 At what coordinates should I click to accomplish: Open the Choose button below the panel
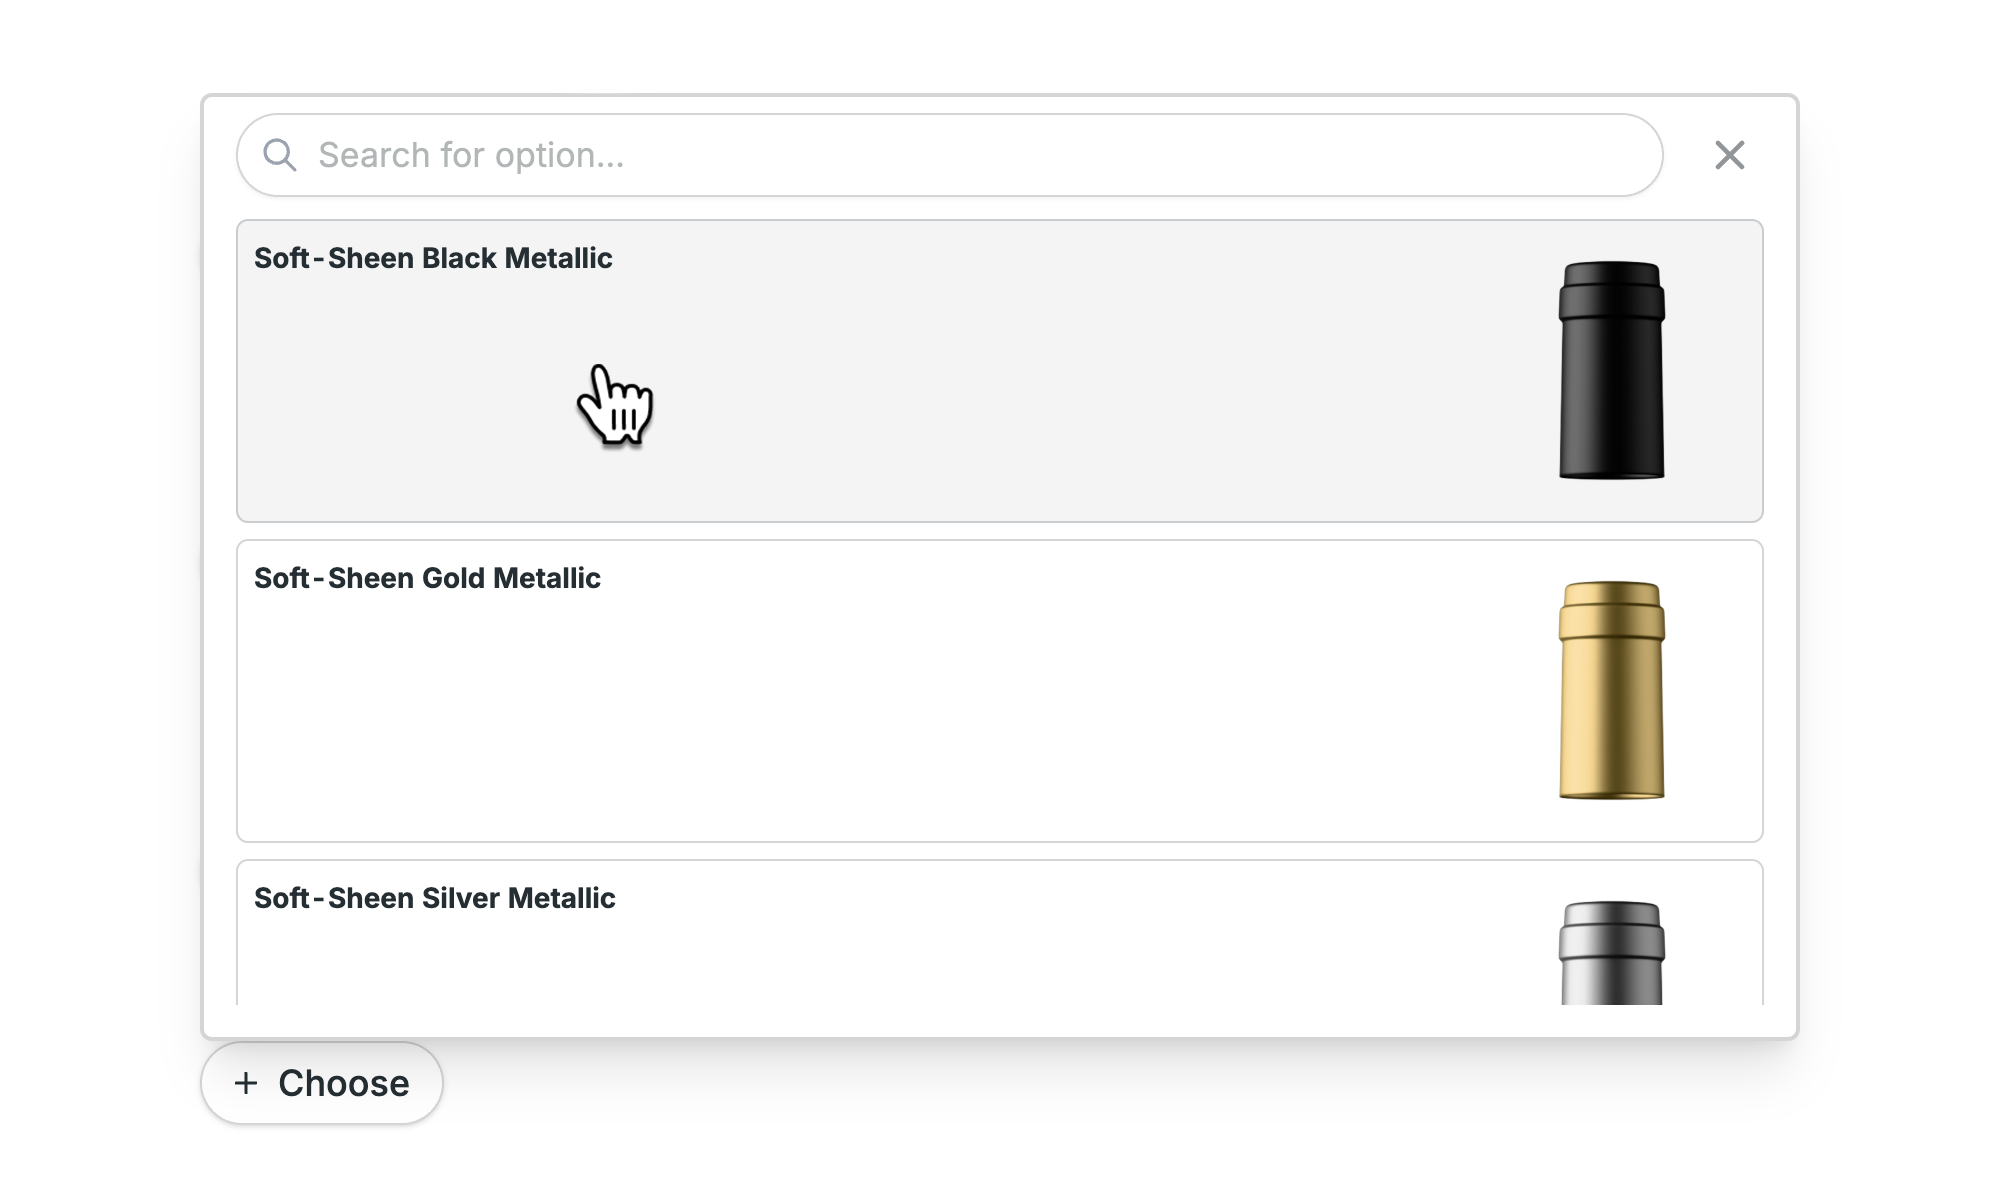click(x=322, y=1083)
